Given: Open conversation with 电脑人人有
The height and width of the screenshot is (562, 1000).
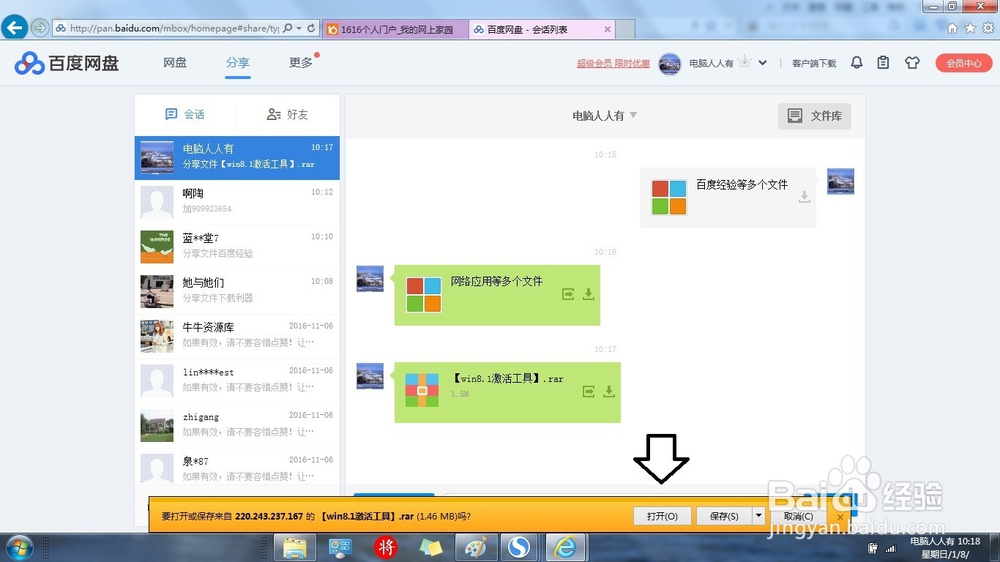Looking at the screenshot, I should tap(237, 157).
